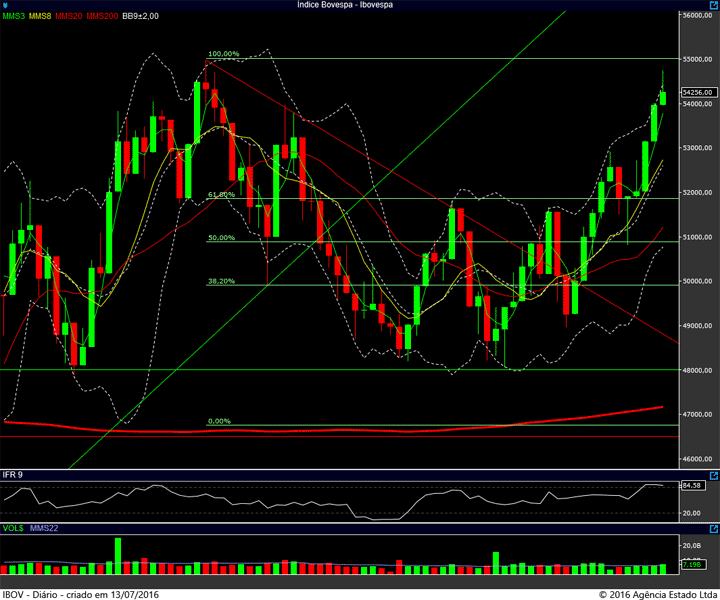Click the volume panel pop-out icon
Viewport: 720px width, 600px height.
pyautogui.click(x=714, y=529)
